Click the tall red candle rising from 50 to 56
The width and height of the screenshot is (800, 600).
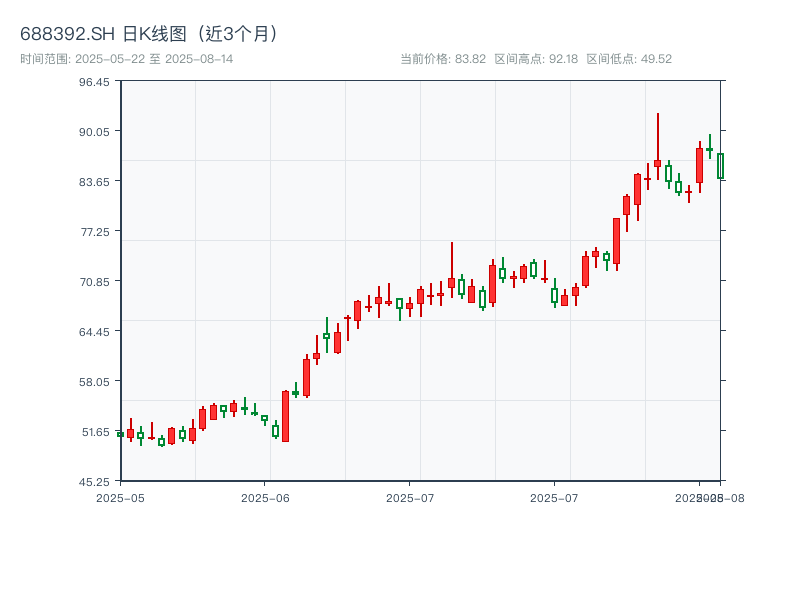click(285, 416)
